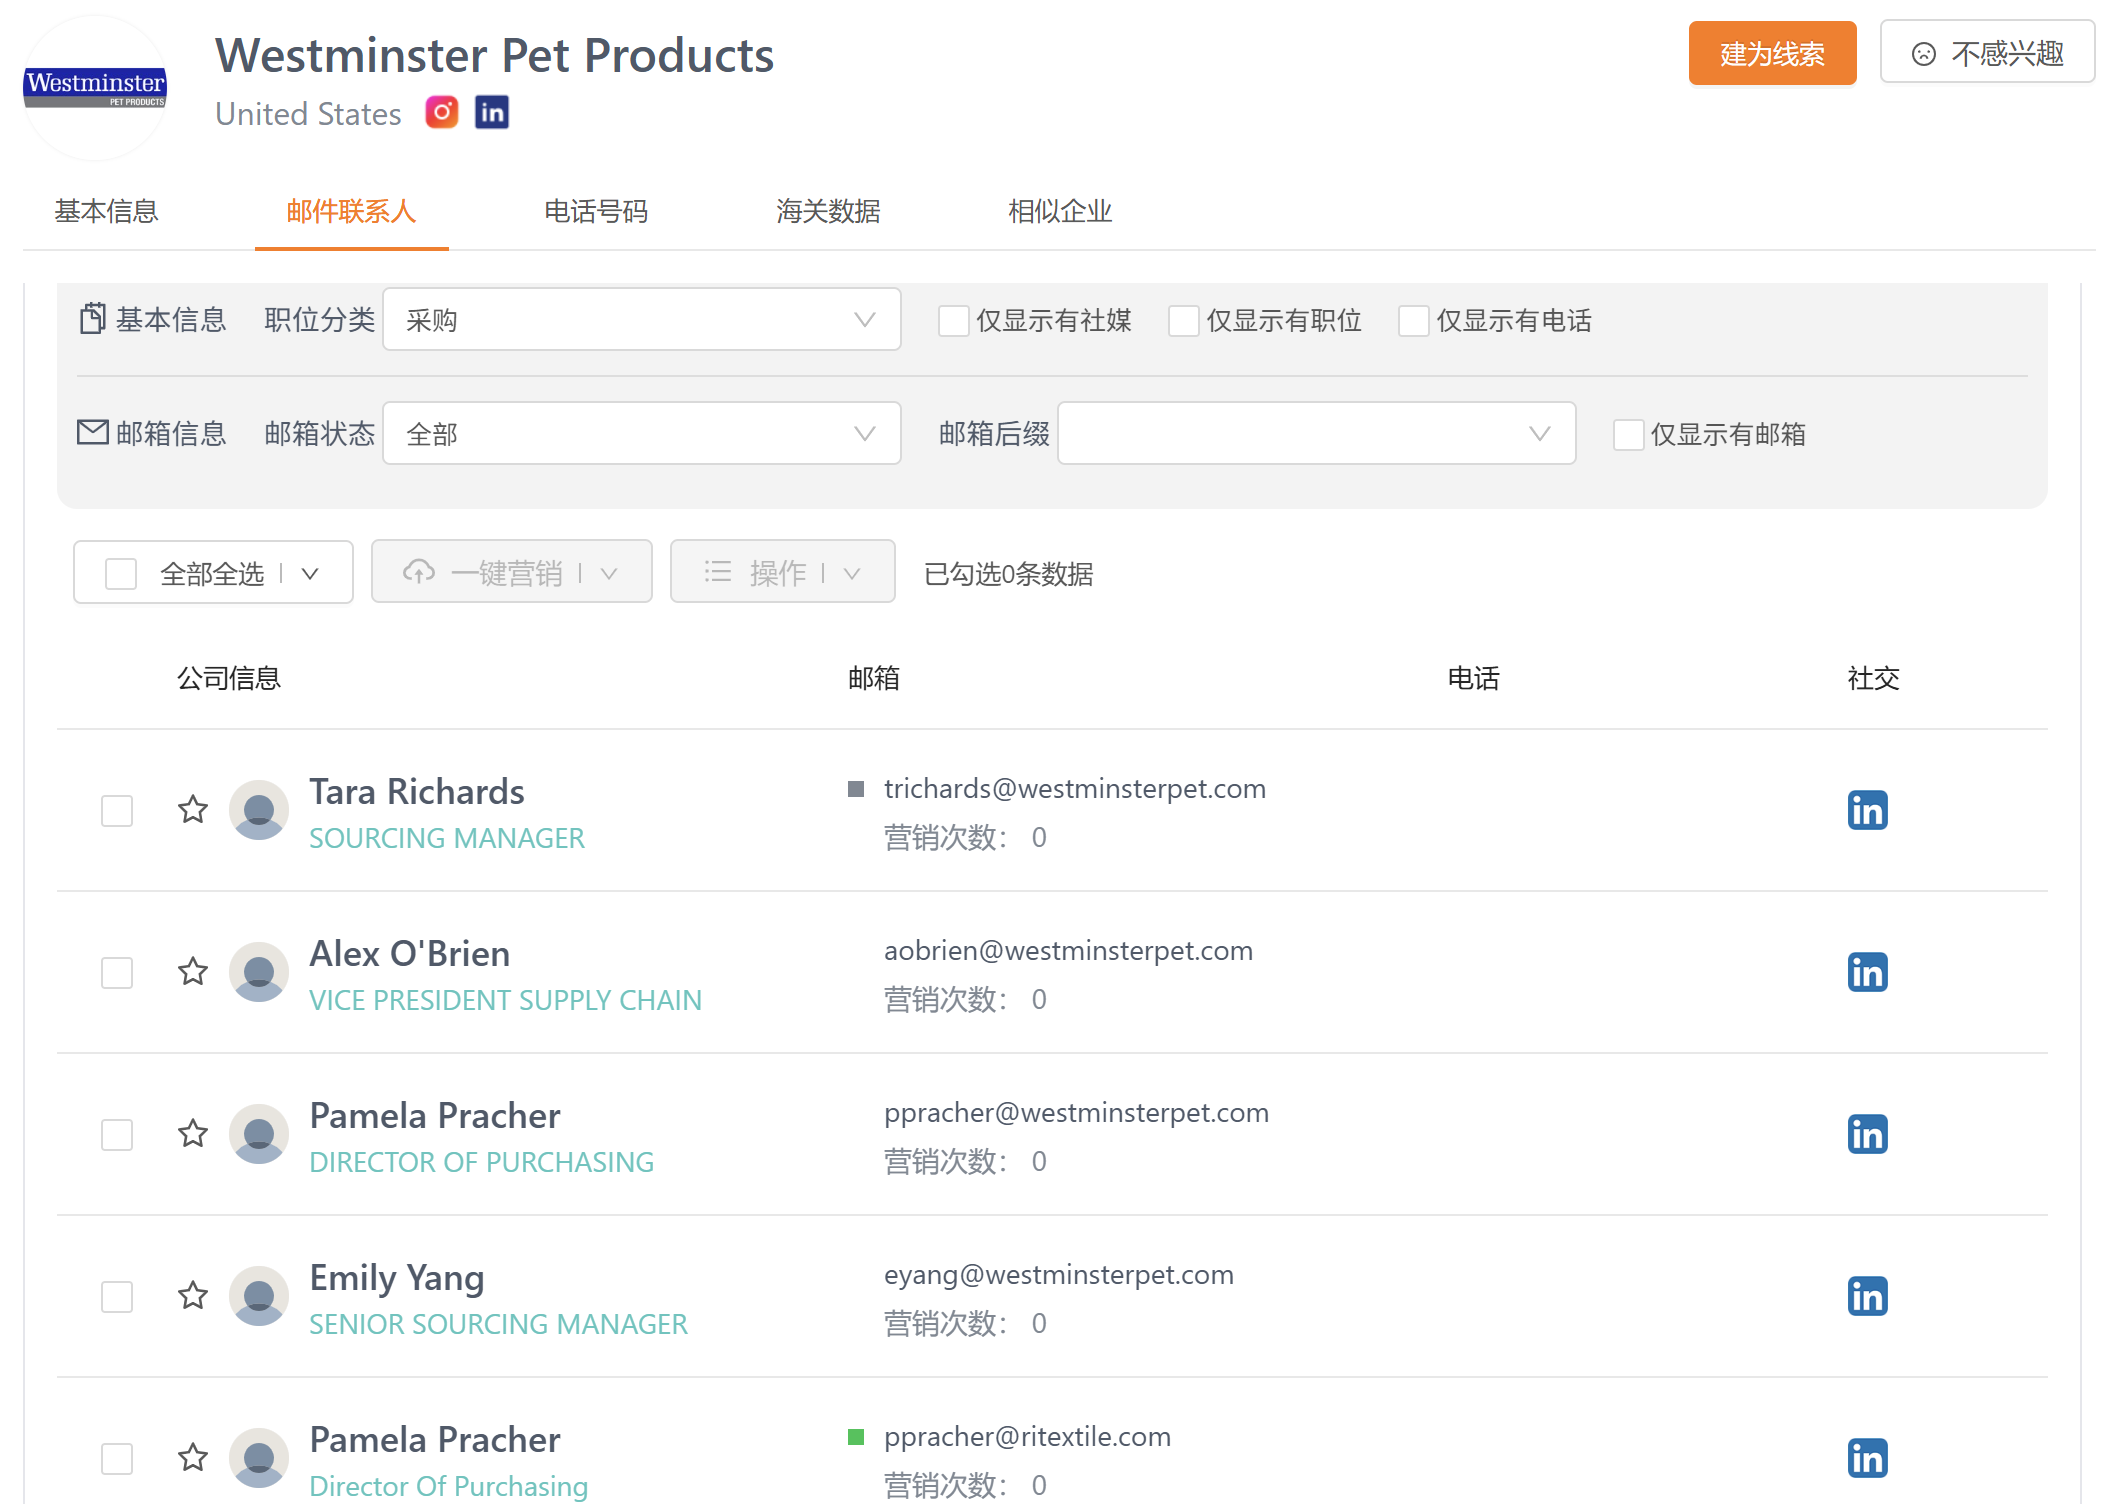Click email aobrien@westminsterpet.com
2126x1504 pixels.
(x=1069, y=951)
